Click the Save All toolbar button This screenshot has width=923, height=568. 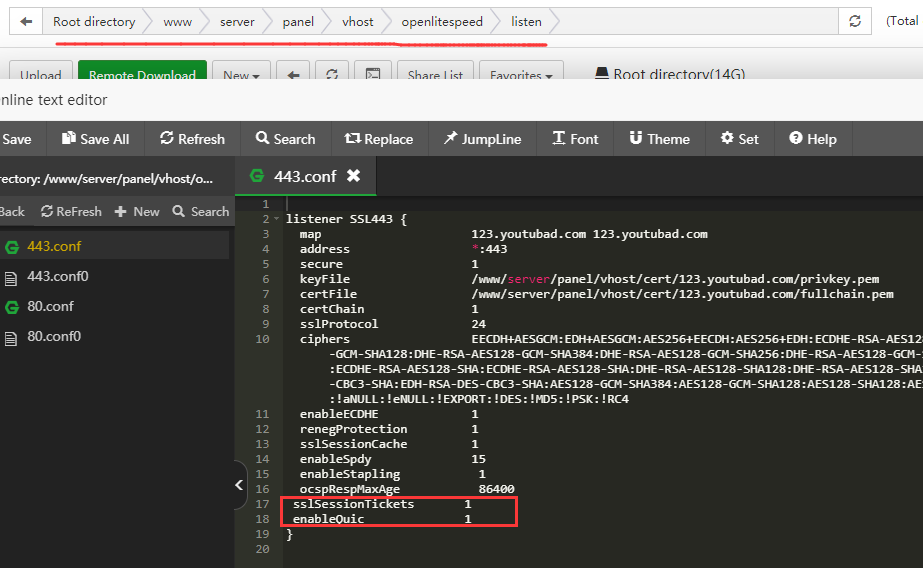click(95, 139)
